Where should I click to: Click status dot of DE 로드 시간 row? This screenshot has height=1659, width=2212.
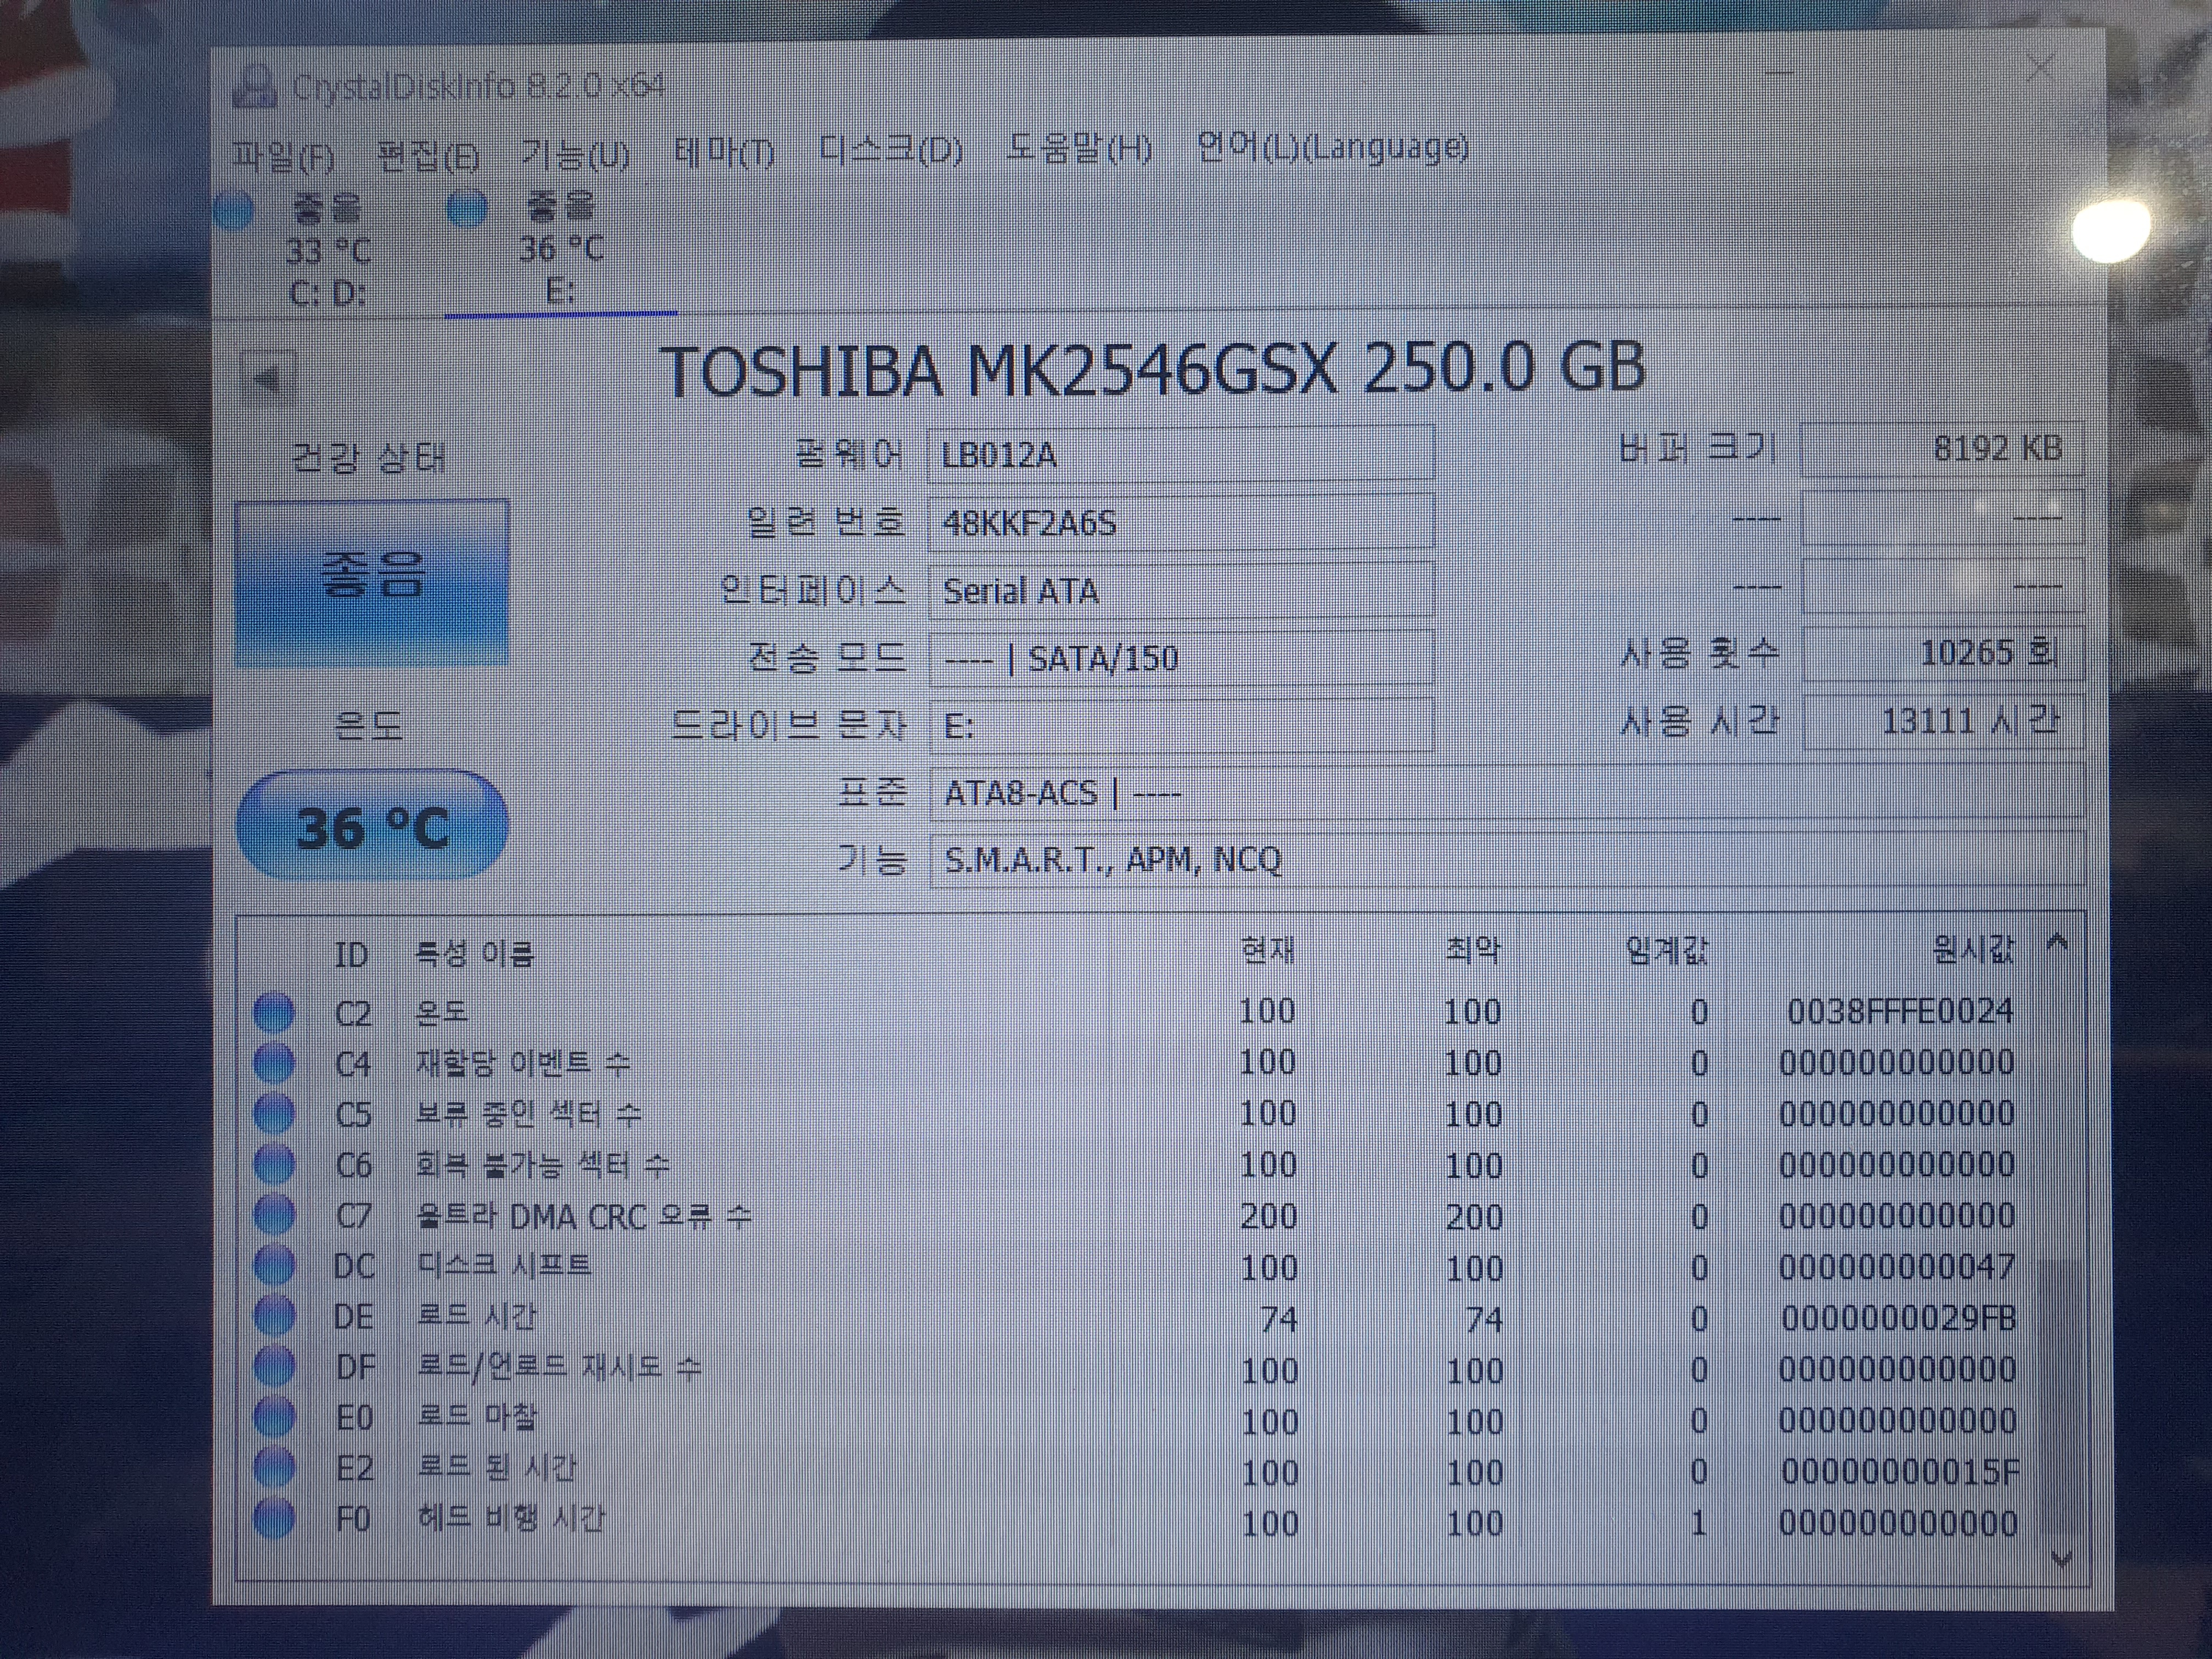coord(274,1316)
